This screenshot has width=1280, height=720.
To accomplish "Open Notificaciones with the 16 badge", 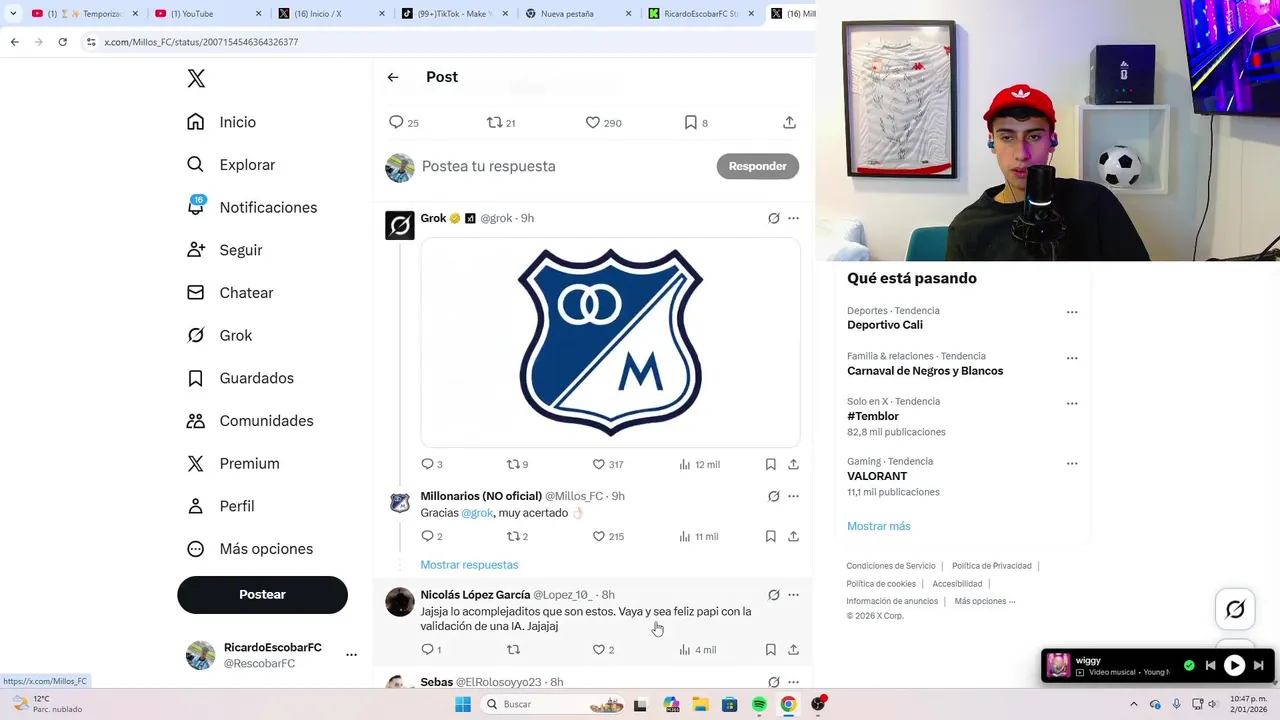I will pyautogui.click(x=251, y=207).
